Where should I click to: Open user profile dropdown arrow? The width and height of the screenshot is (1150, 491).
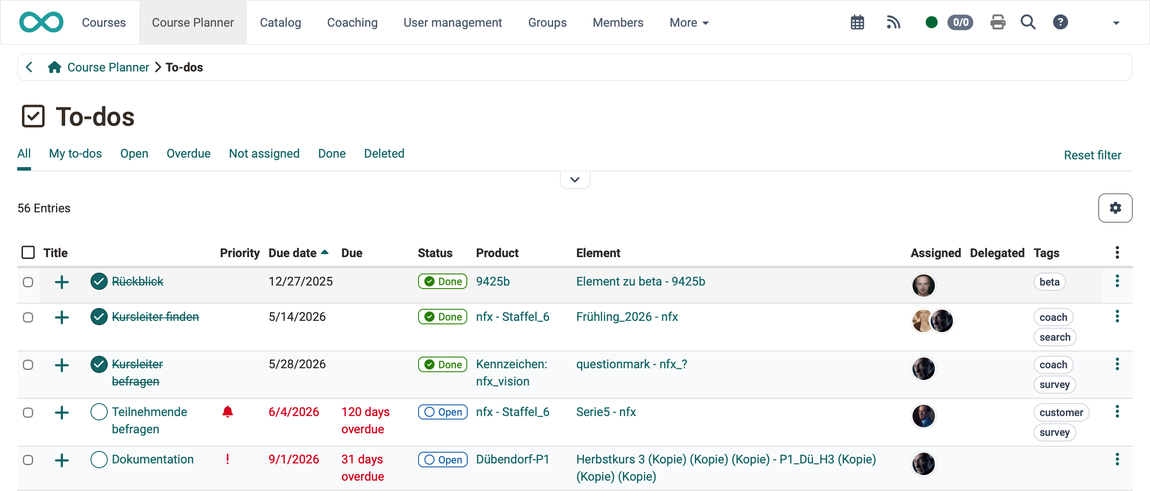click(1116, 23)
